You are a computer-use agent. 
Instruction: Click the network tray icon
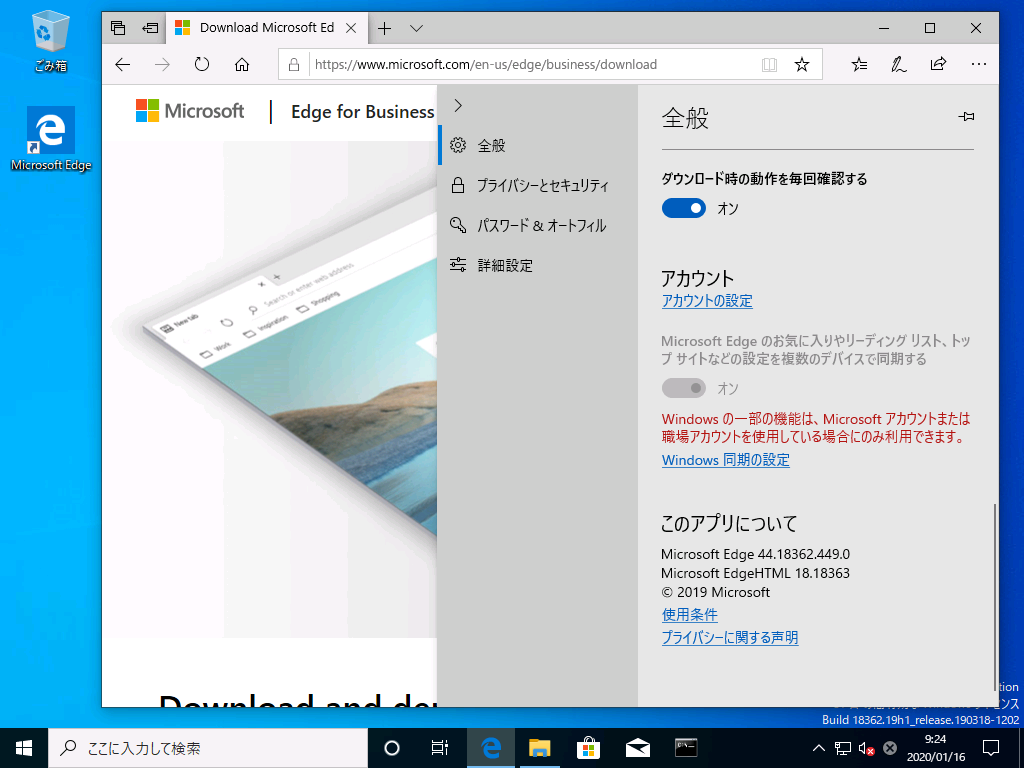tap(842, 748)
